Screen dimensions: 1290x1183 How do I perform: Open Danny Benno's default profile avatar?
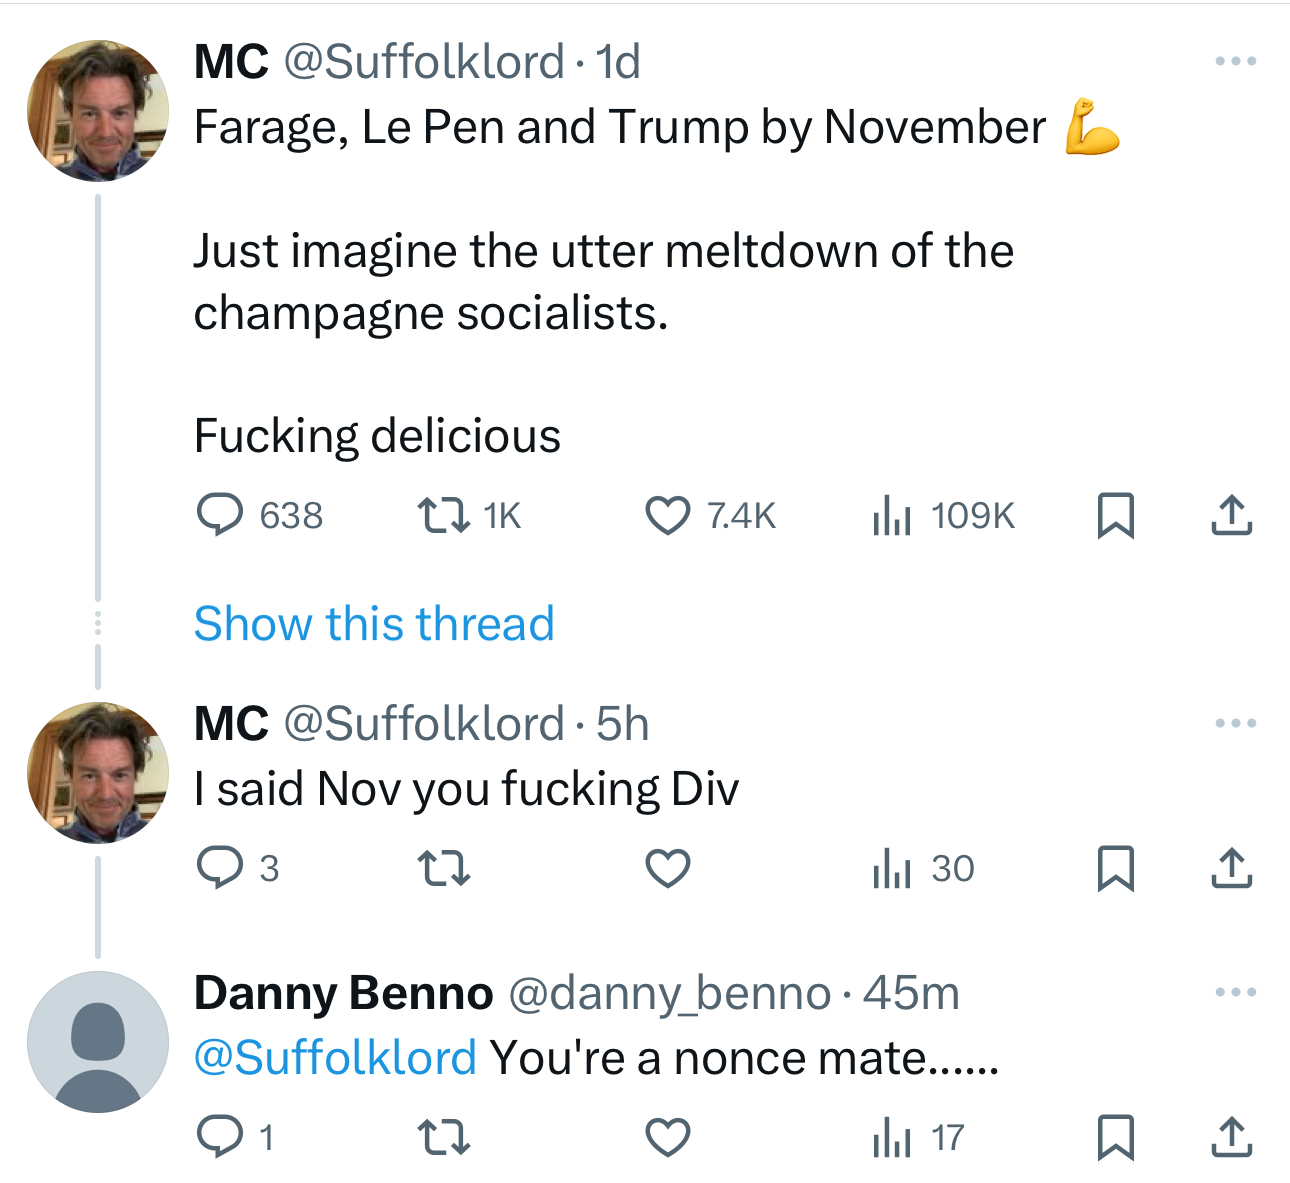click(x=98, y=1042)
